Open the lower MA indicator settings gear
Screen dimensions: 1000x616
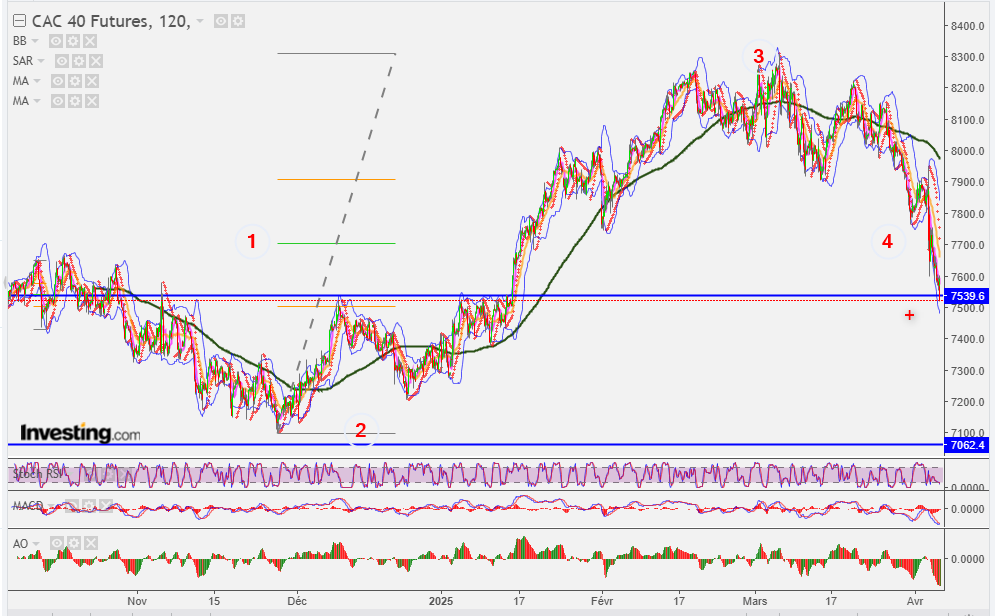click(x=75, y=101)
